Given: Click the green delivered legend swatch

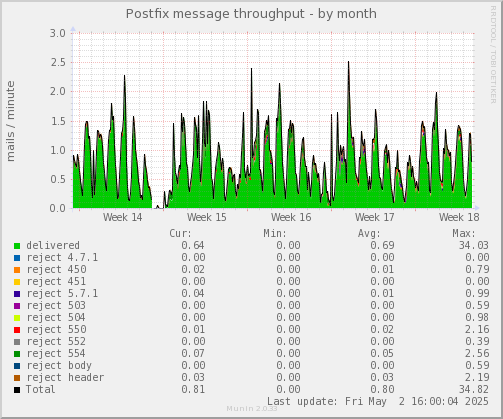Looking at the screenshot, I should point(17,246).
